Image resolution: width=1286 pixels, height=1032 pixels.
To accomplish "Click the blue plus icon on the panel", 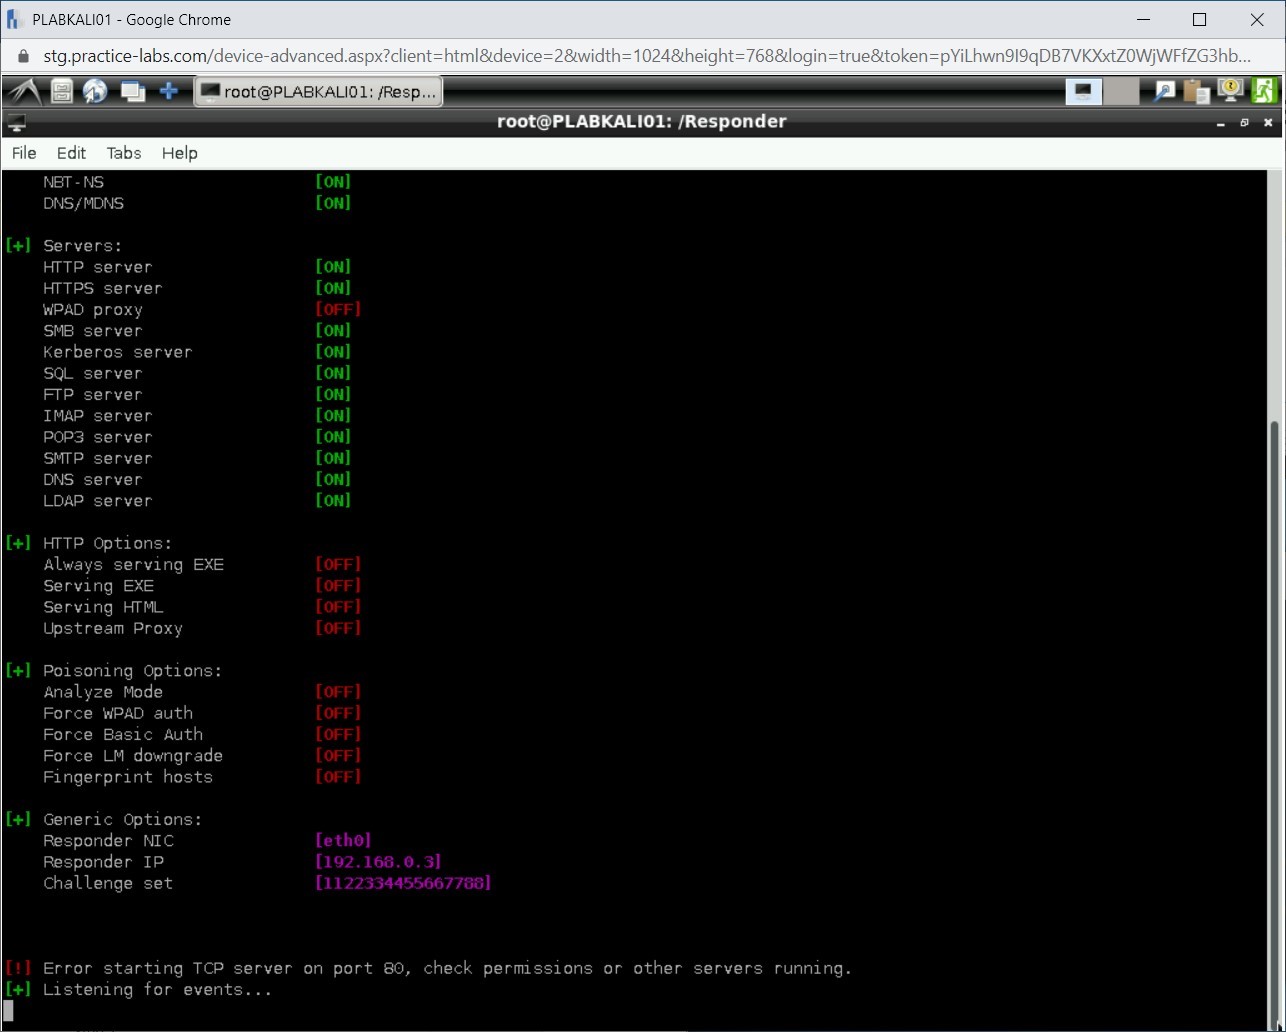I will coord(169,91).
